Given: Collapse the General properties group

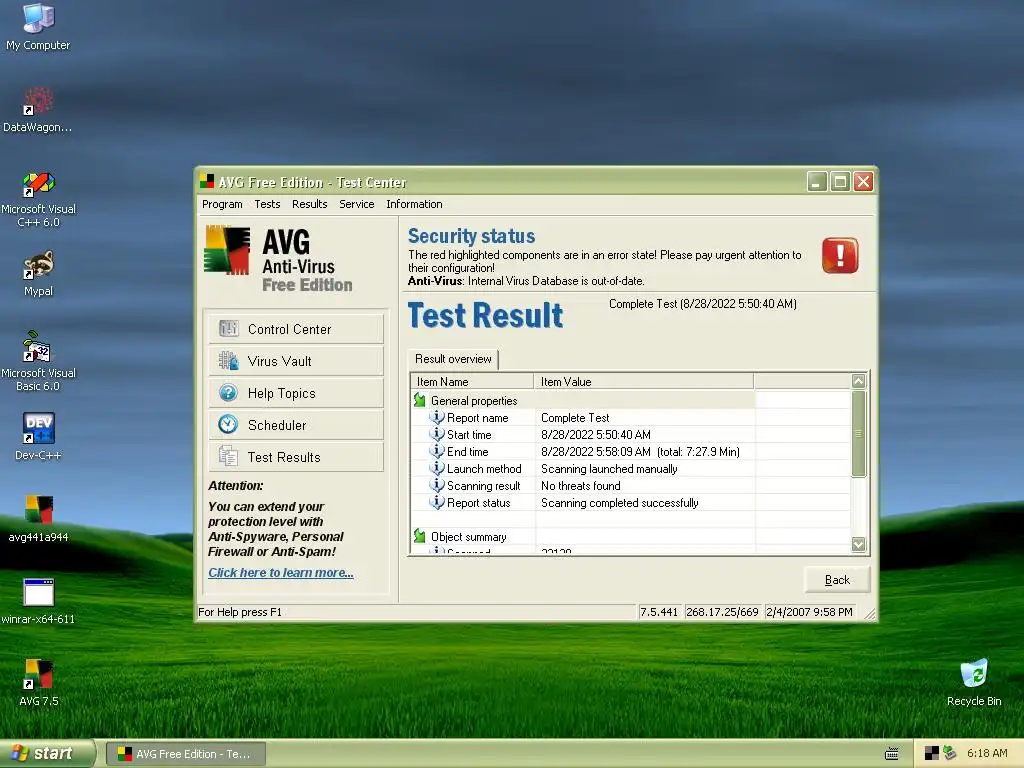Looking at the screenshot, I should 420,400.
